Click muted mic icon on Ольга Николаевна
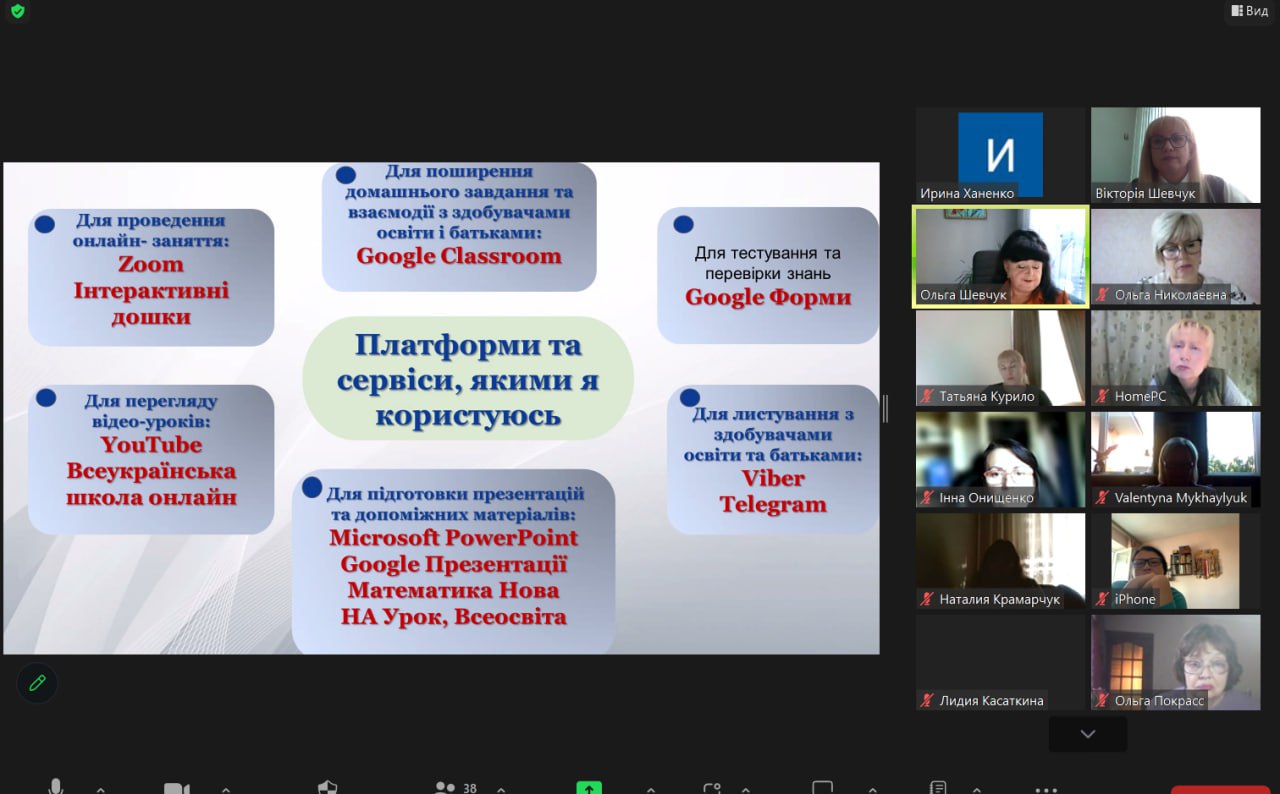This screenshot has height=794, width=1280. pos(1103,295)
